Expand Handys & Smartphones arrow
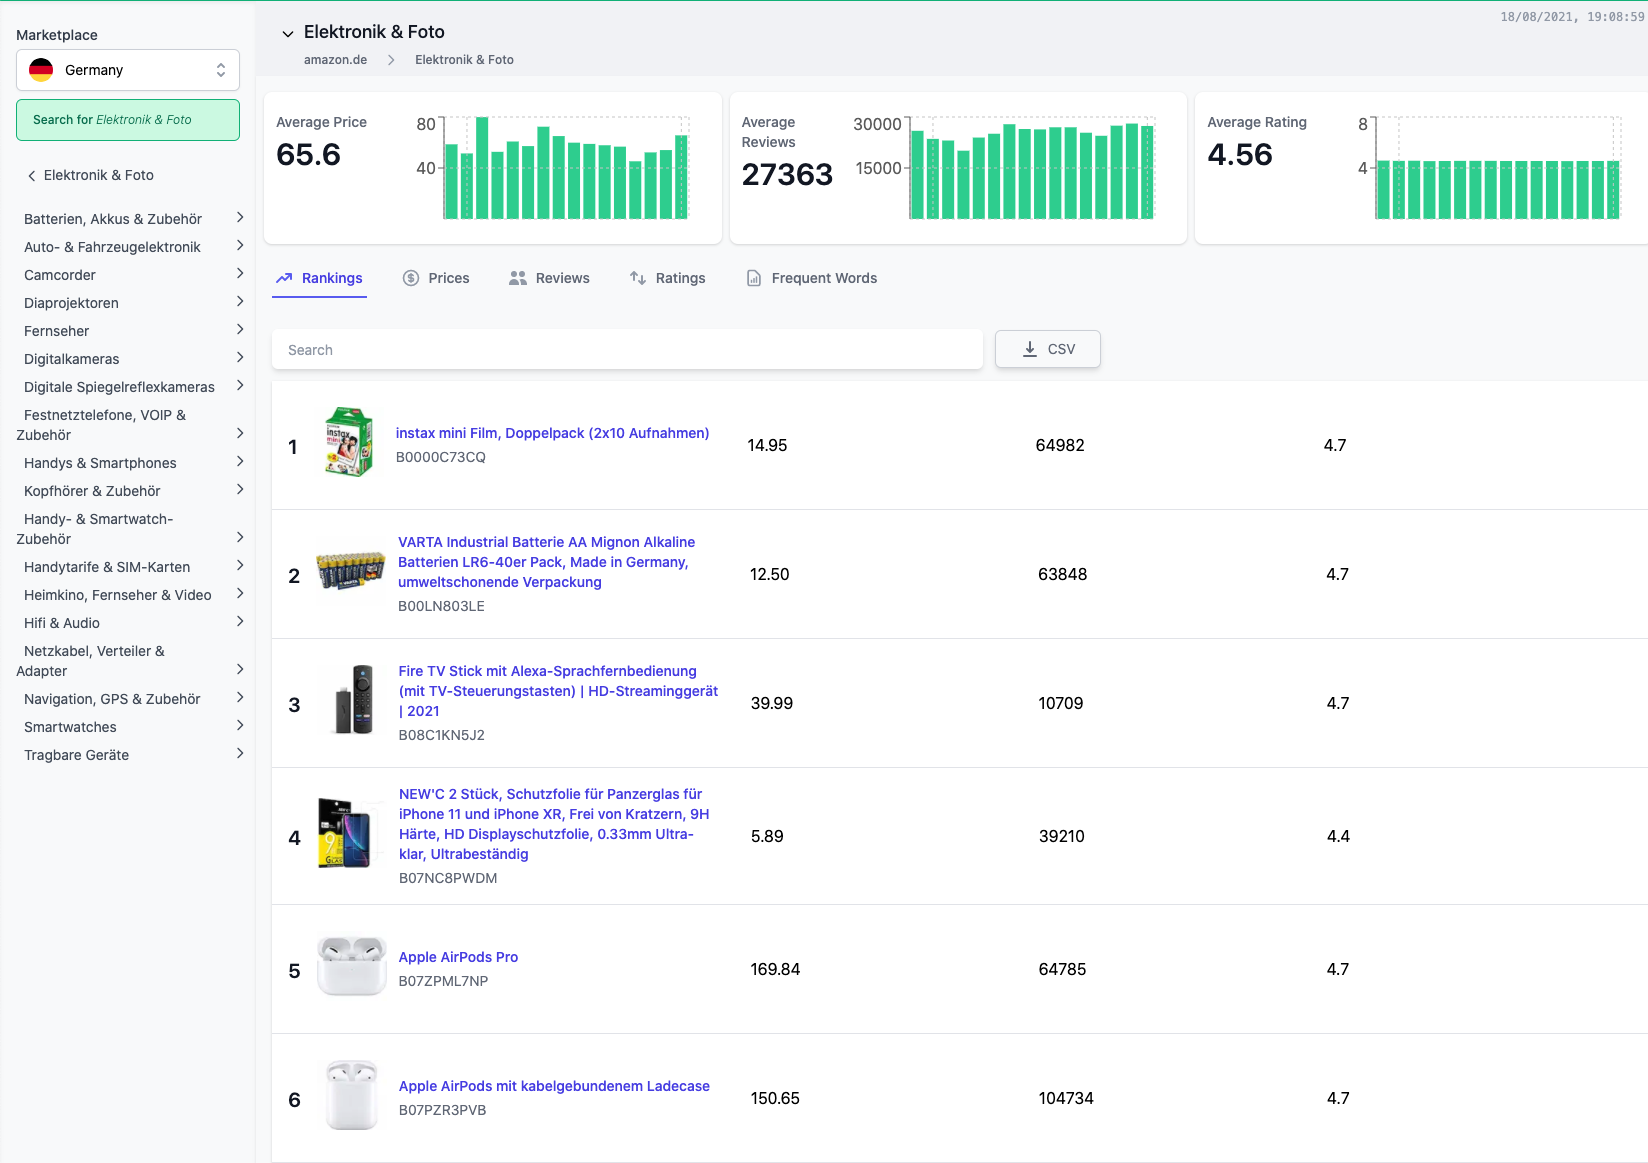1648x1163 pixels. click(240, 462)
